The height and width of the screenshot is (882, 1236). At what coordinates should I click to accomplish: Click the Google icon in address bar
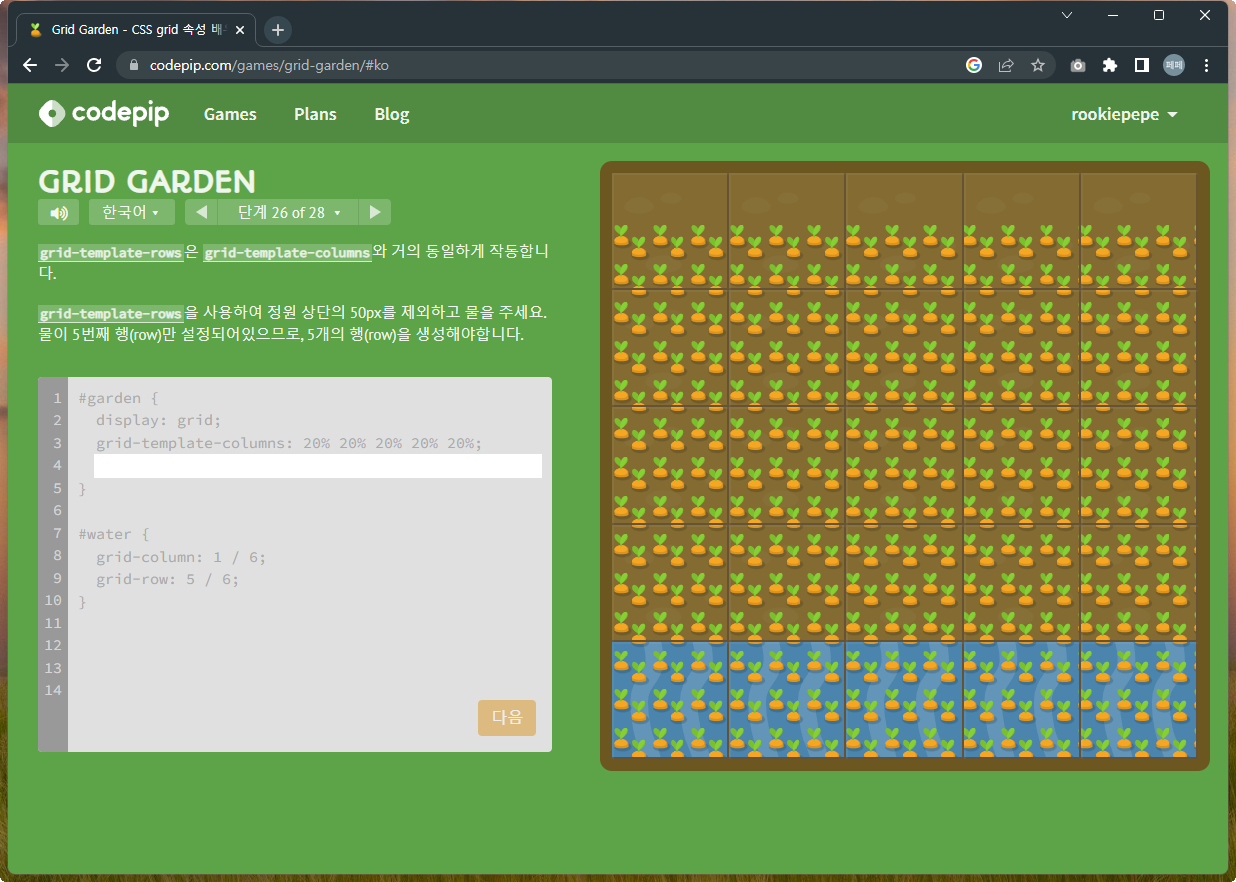pos(974,65)
